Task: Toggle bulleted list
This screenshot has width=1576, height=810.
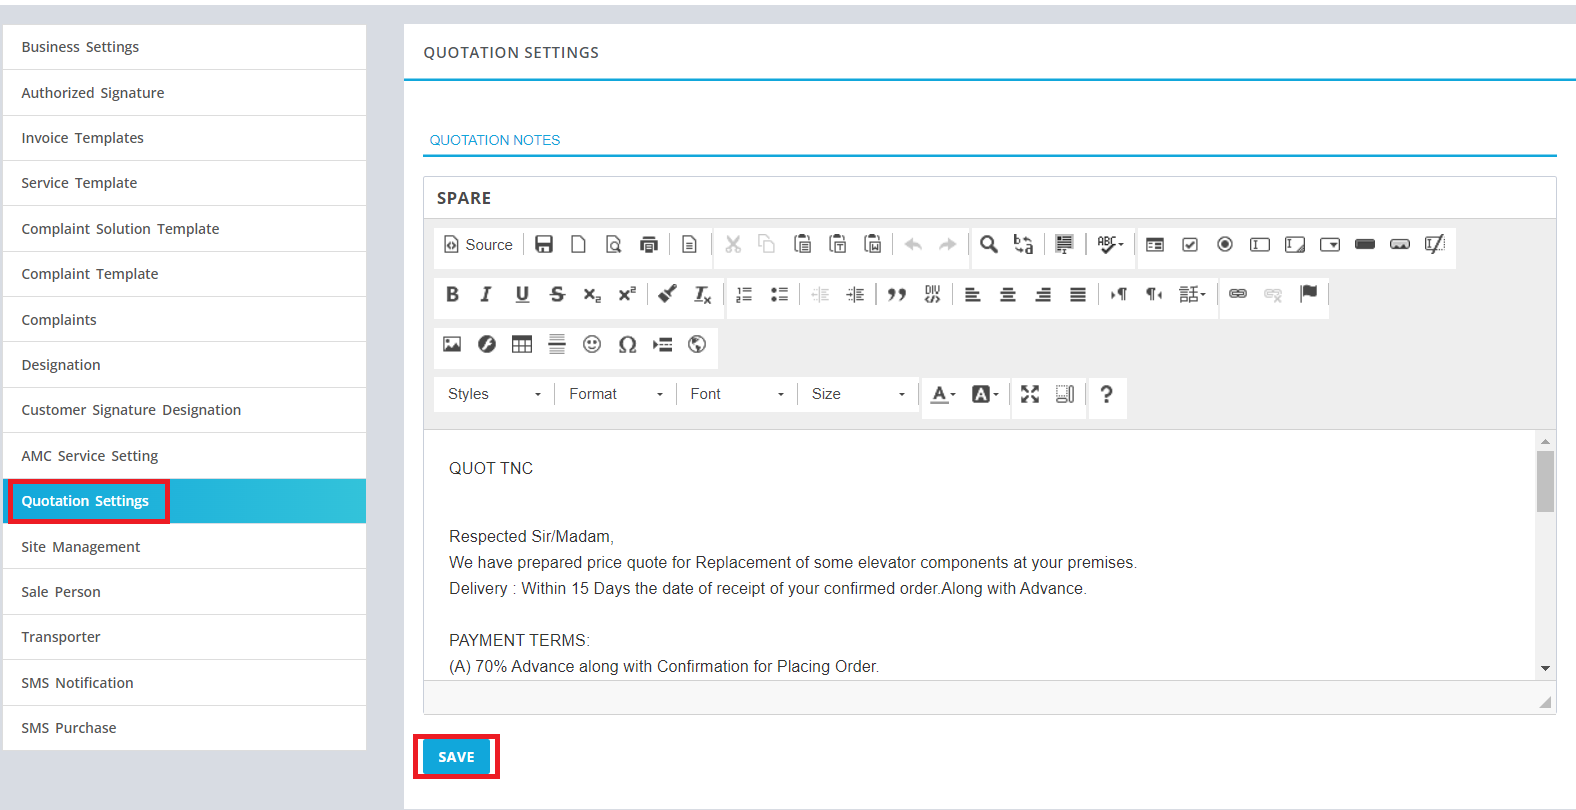Action: 779,294
